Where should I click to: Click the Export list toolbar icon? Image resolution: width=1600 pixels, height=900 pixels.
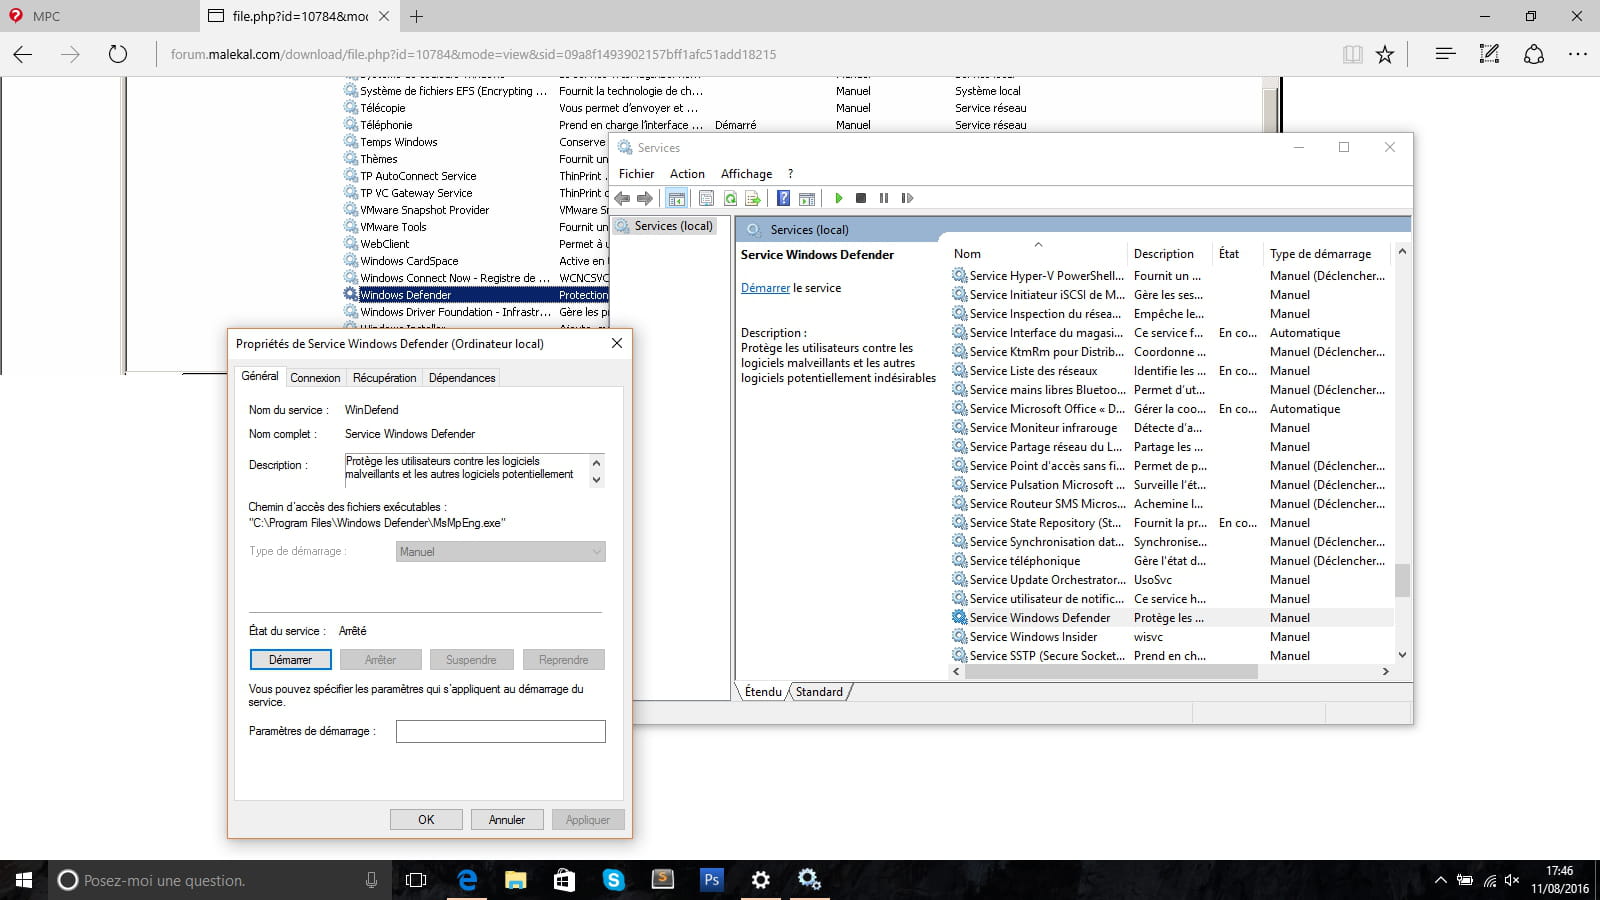[753, 198]
